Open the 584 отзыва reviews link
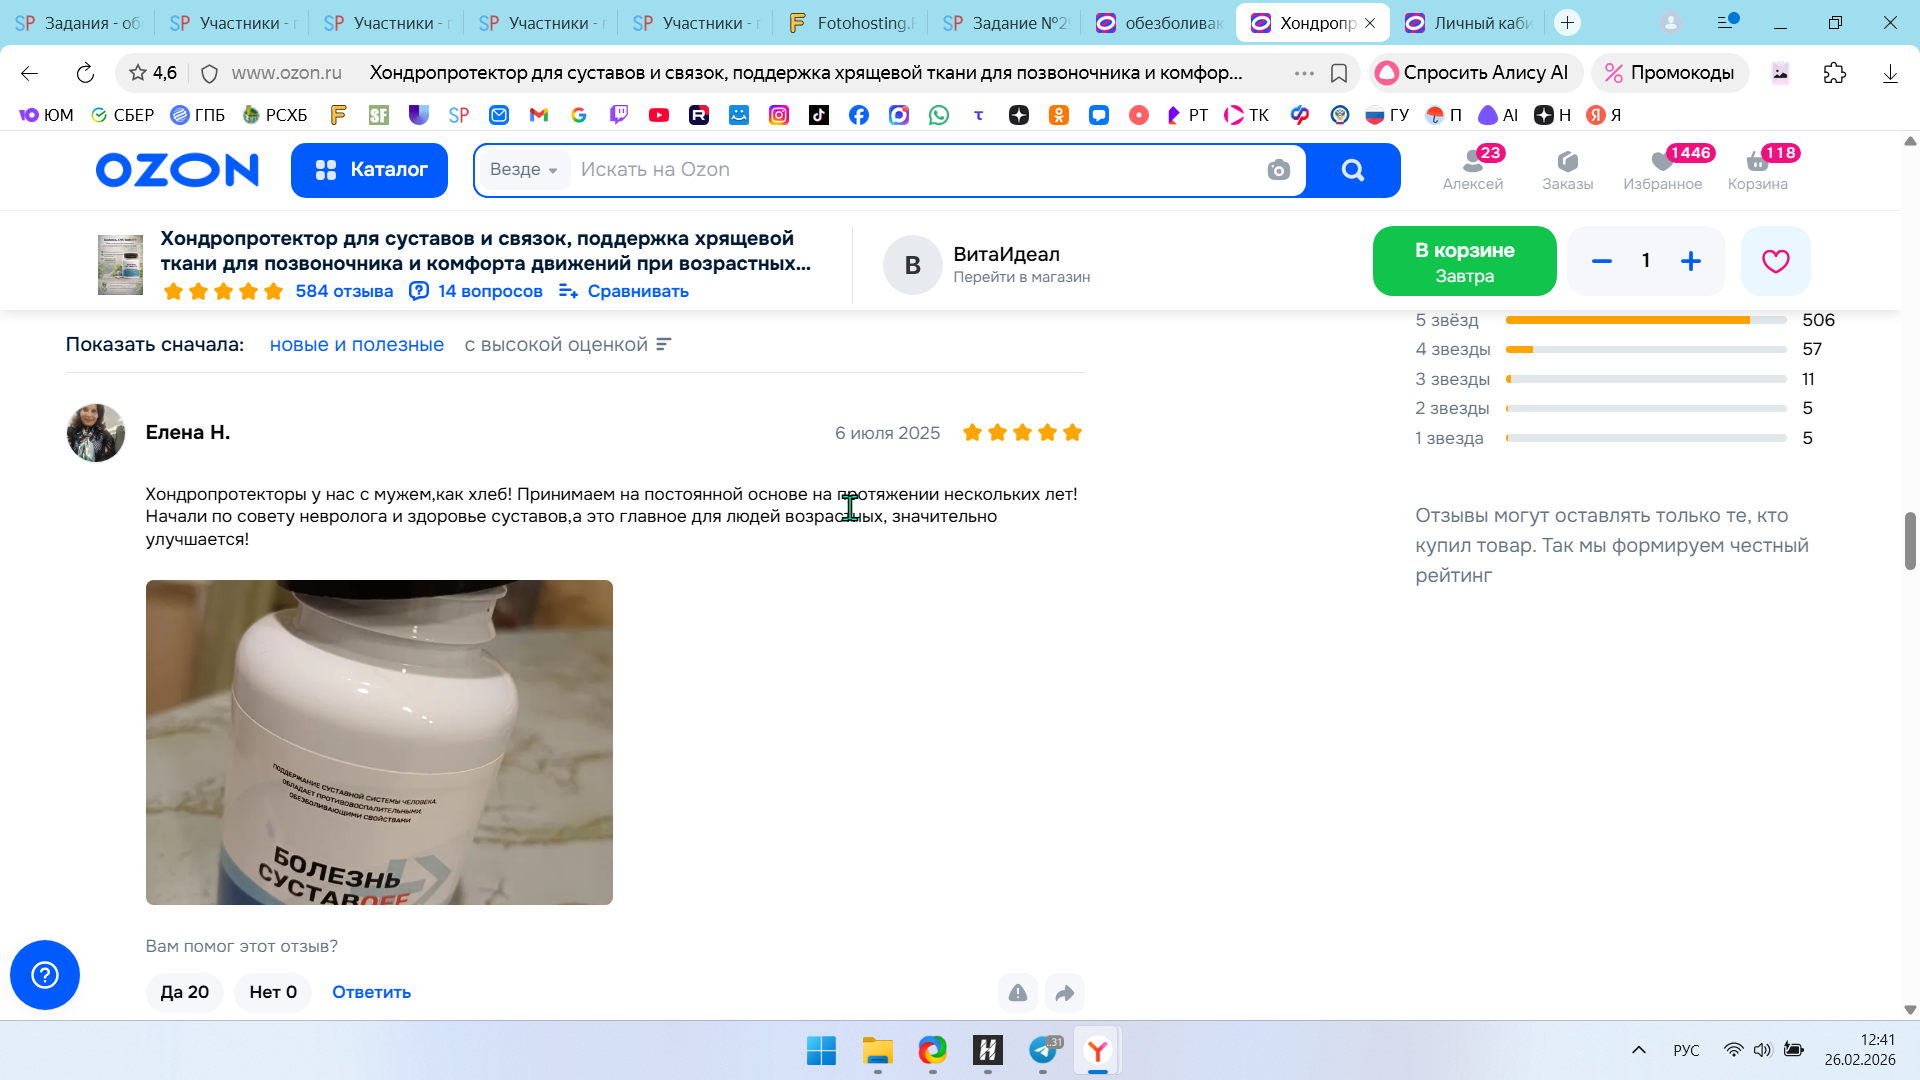Image resolution: width=1920 pixels, height=1080 pixels. [344, 291]
